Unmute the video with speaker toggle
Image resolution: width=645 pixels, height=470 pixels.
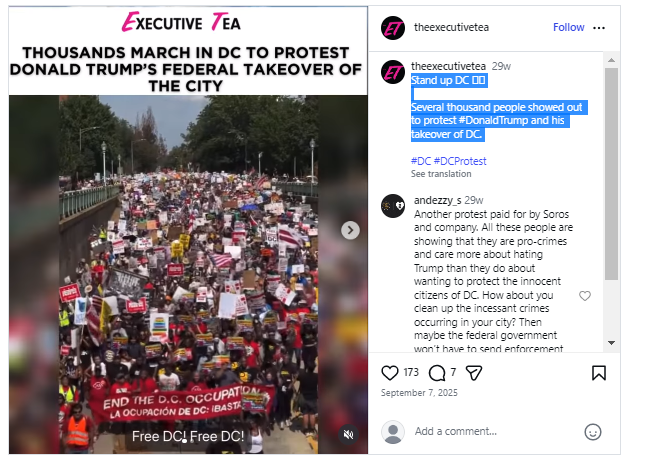click(348, 434)
